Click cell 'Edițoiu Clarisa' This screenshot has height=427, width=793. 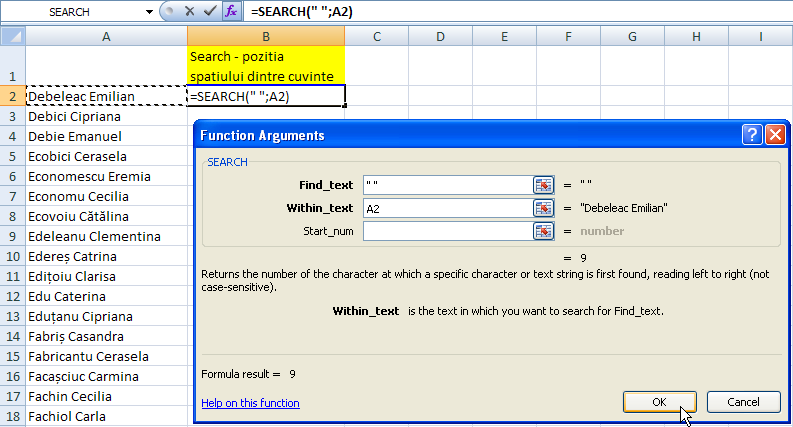tap(106, 277)
